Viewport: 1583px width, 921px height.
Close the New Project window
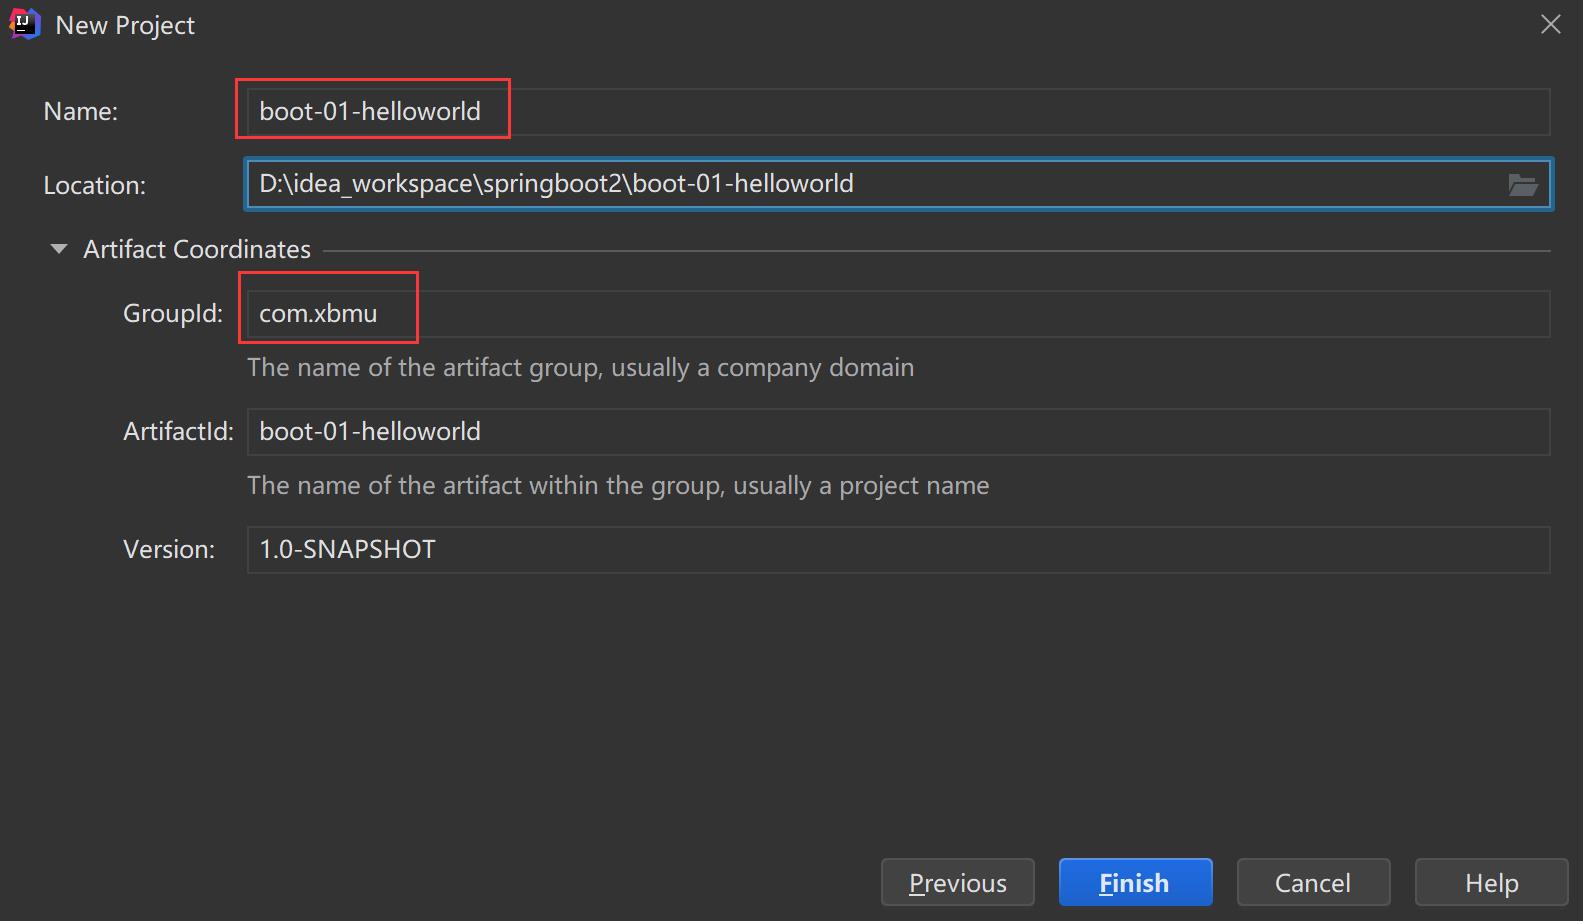[1550, 24]
